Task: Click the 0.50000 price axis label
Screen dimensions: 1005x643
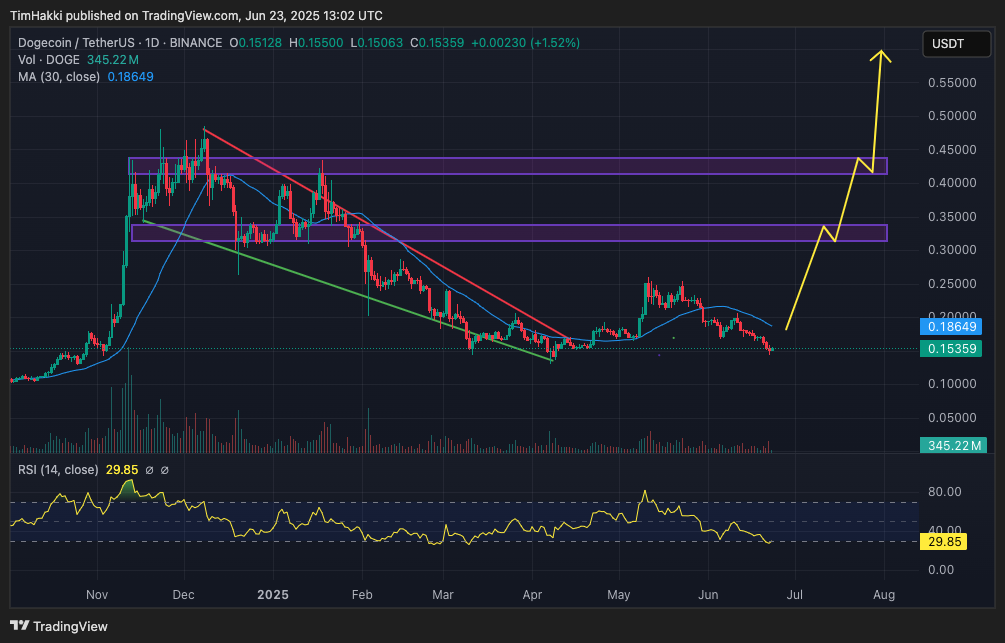Action: coord(952,116)
